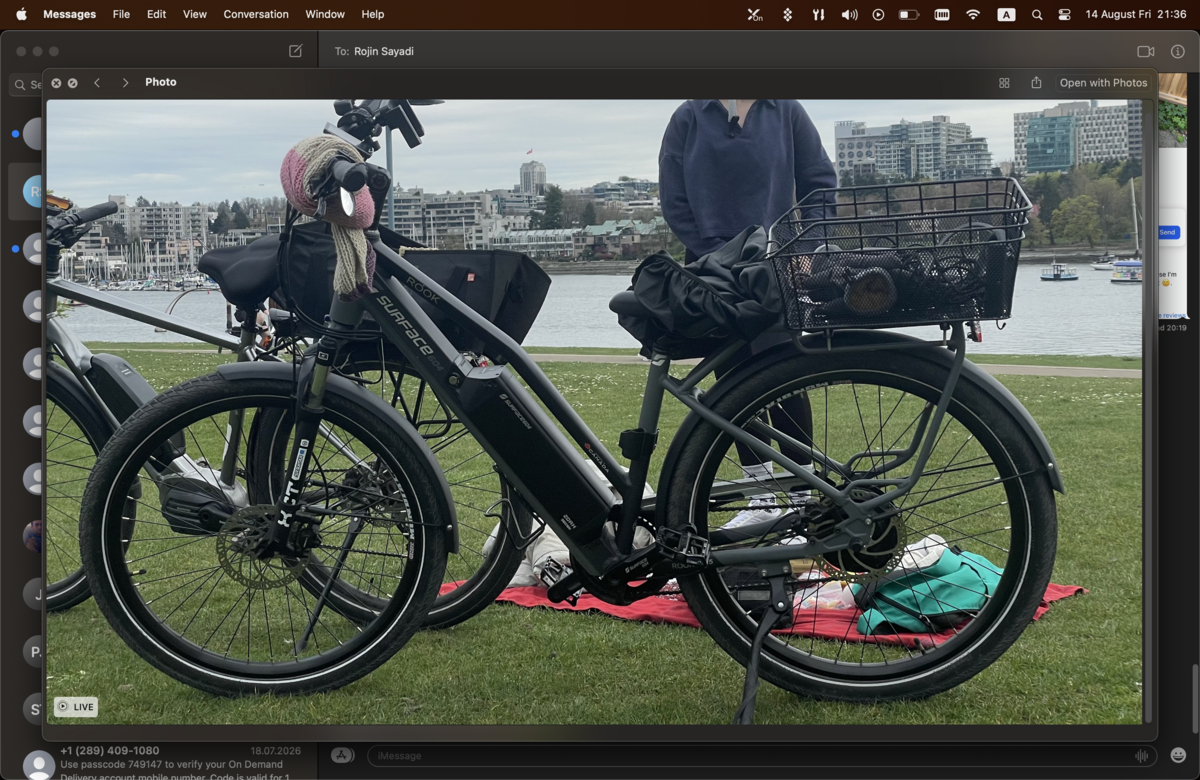This screenshot has height=780, width=1200.
Task: Click Open with Photos button
Action: [1103, 83]
